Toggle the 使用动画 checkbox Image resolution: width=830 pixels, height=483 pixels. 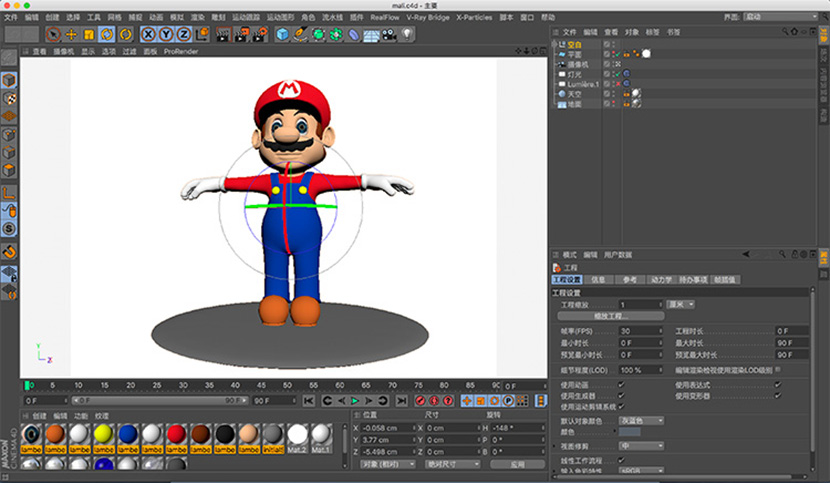[x=621, y=385]
